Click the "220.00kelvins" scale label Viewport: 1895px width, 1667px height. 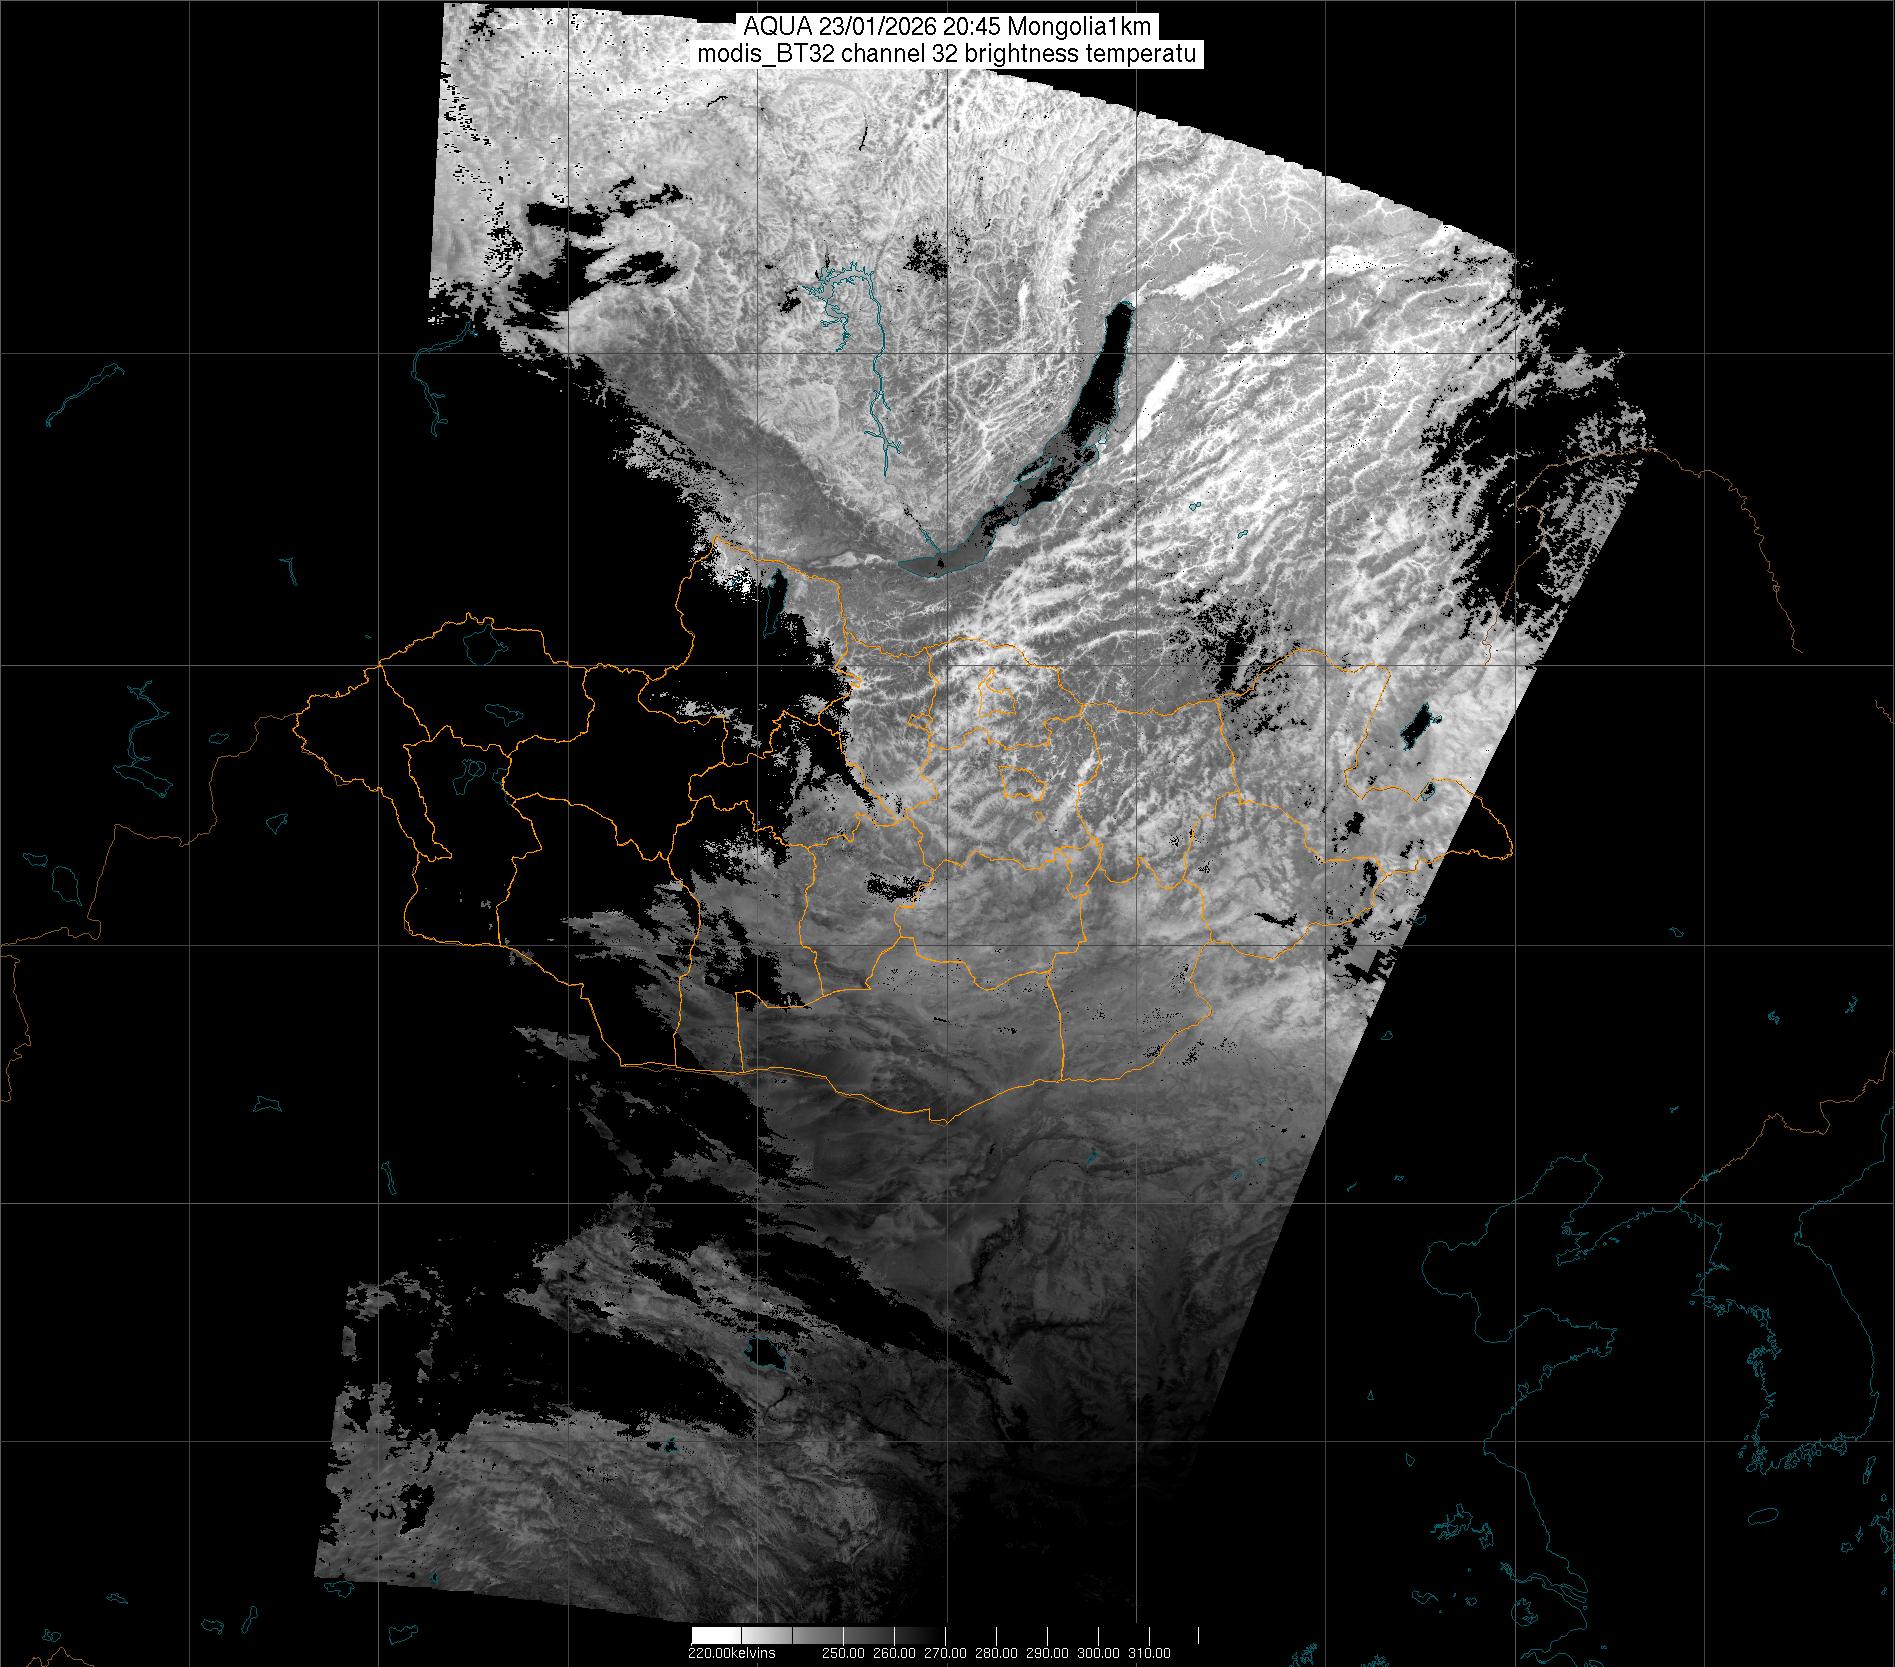click(x=731, y=1653)
